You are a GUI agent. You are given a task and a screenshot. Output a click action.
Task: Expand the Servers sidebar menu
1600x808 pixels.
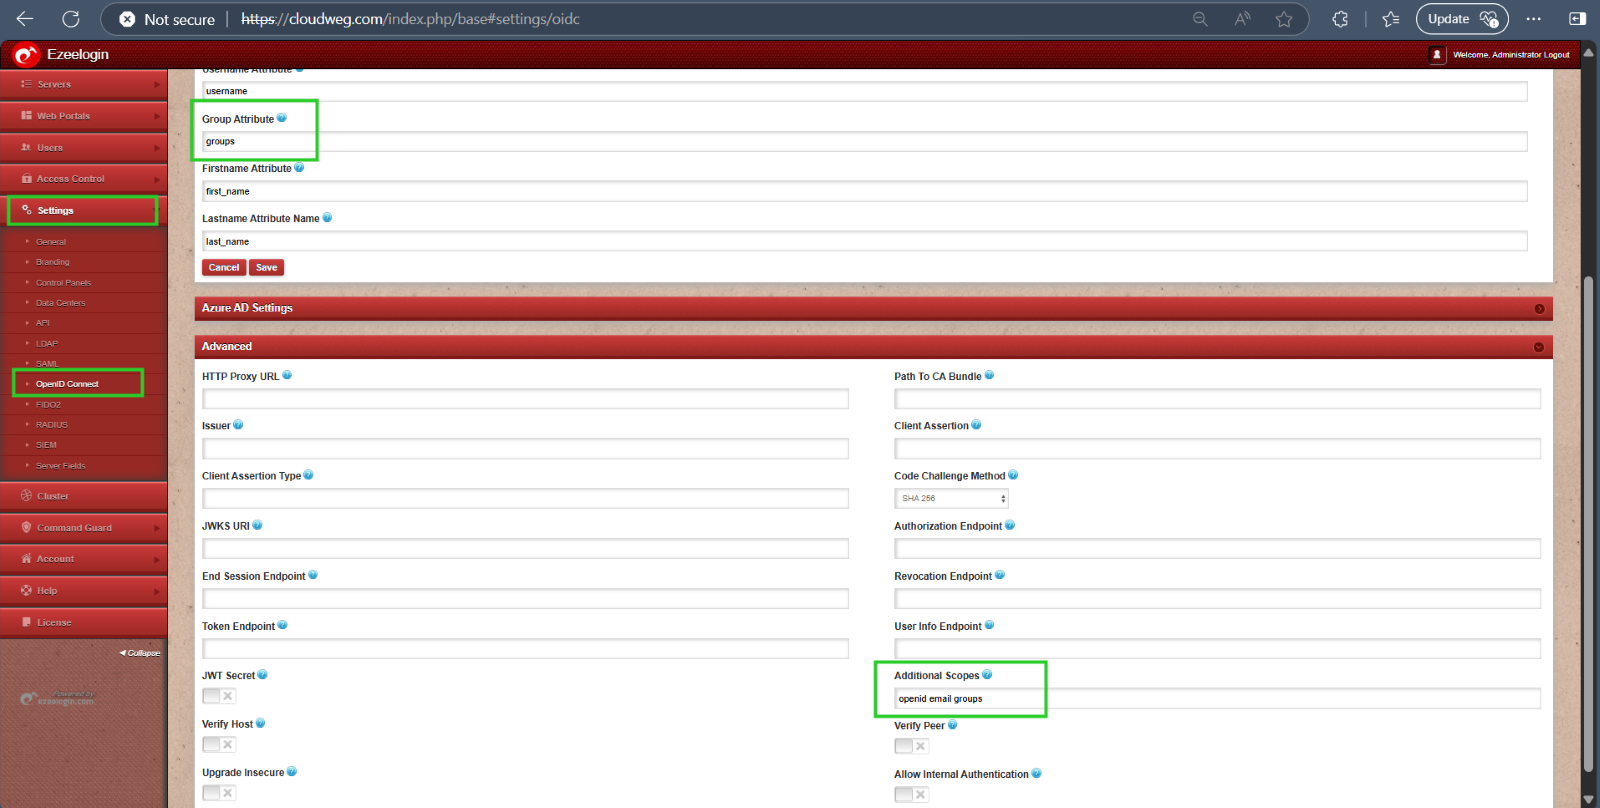pos(84,84)
